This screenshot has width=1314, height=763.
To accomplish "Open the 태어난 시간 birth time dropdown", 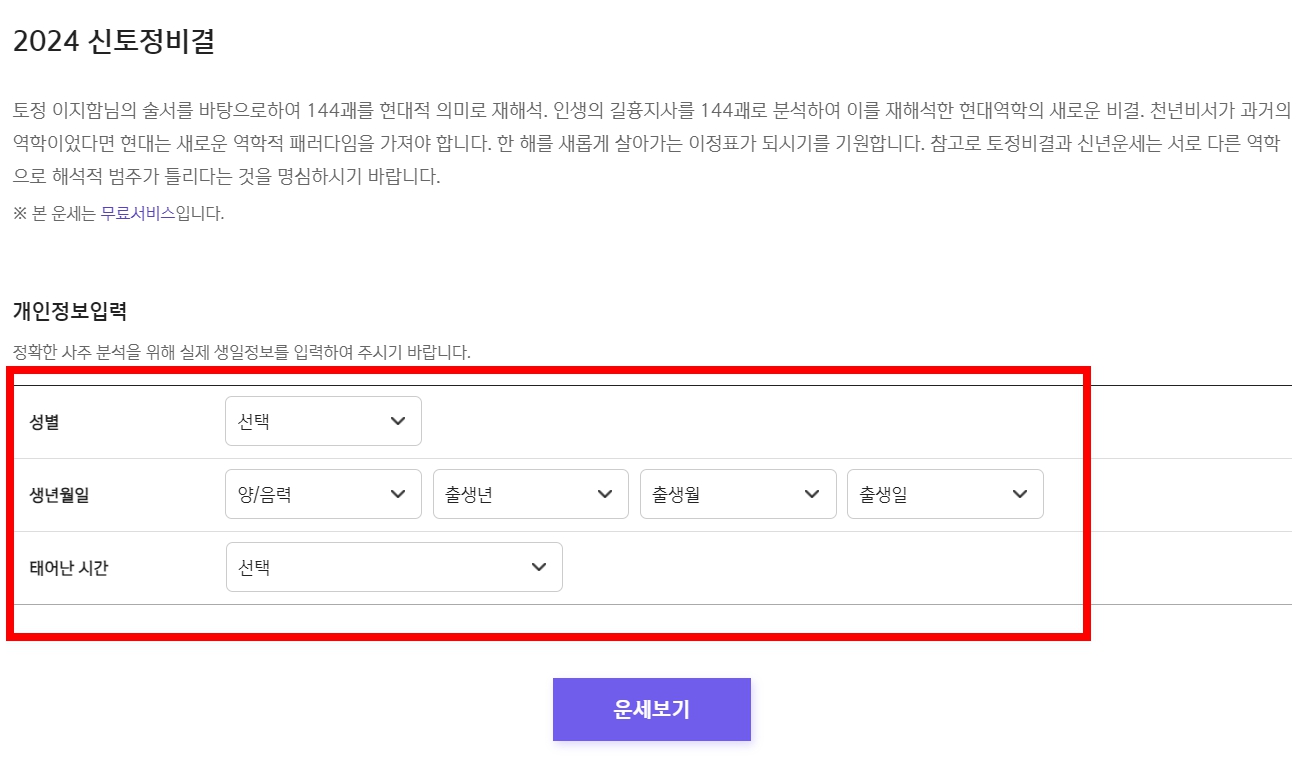I will click(392, 566).
